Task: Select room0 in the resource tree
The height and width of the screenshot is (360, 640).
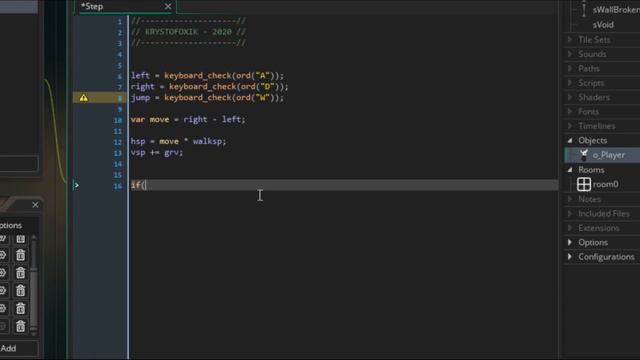Action: tap(605, 184)
